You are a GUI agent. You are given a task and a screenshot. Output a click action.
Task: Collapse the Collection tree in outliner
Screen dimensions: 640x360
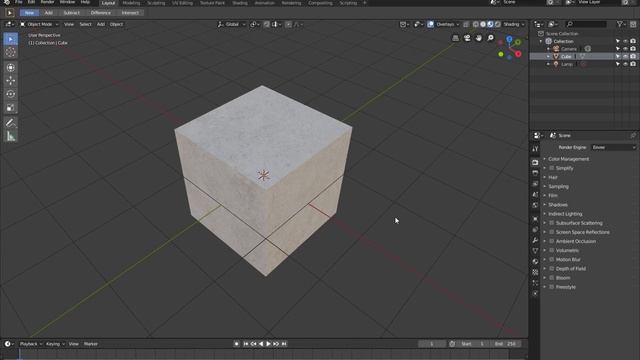pos(541,41)
